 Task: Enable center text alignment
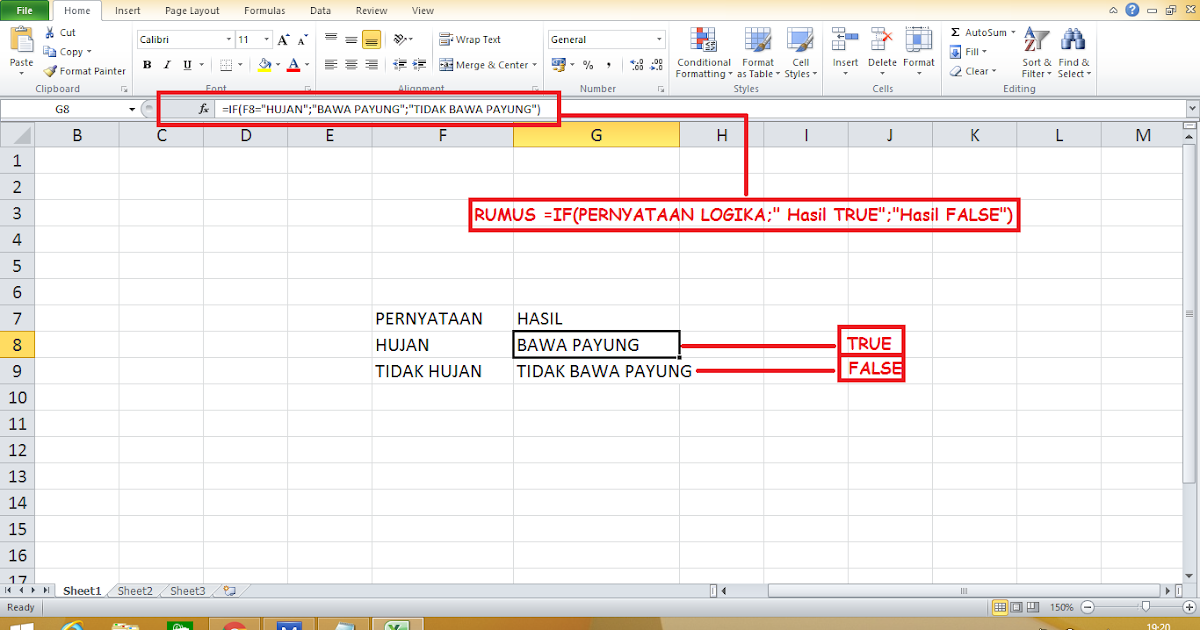[349, 64]
